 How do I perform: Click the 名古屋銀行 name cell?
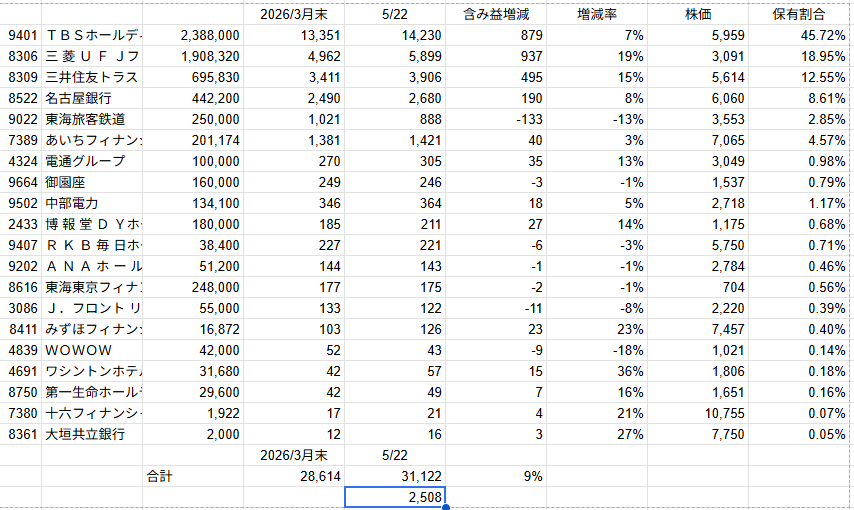pyautogui.click(x=92, y=98)
